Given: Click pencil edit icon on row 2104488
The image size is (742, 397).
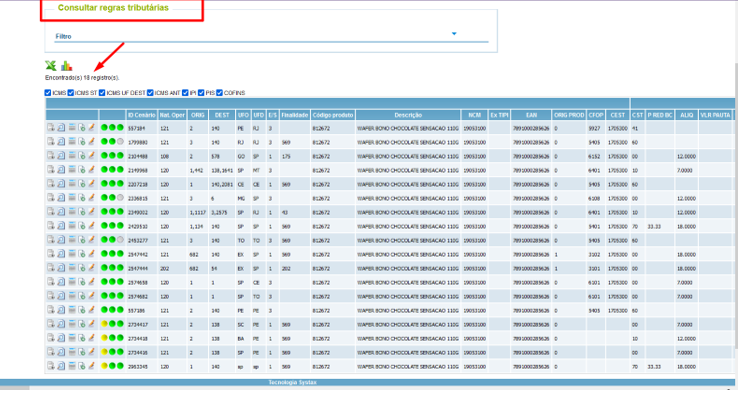Looking at the screenshot, I should (92, 156).
